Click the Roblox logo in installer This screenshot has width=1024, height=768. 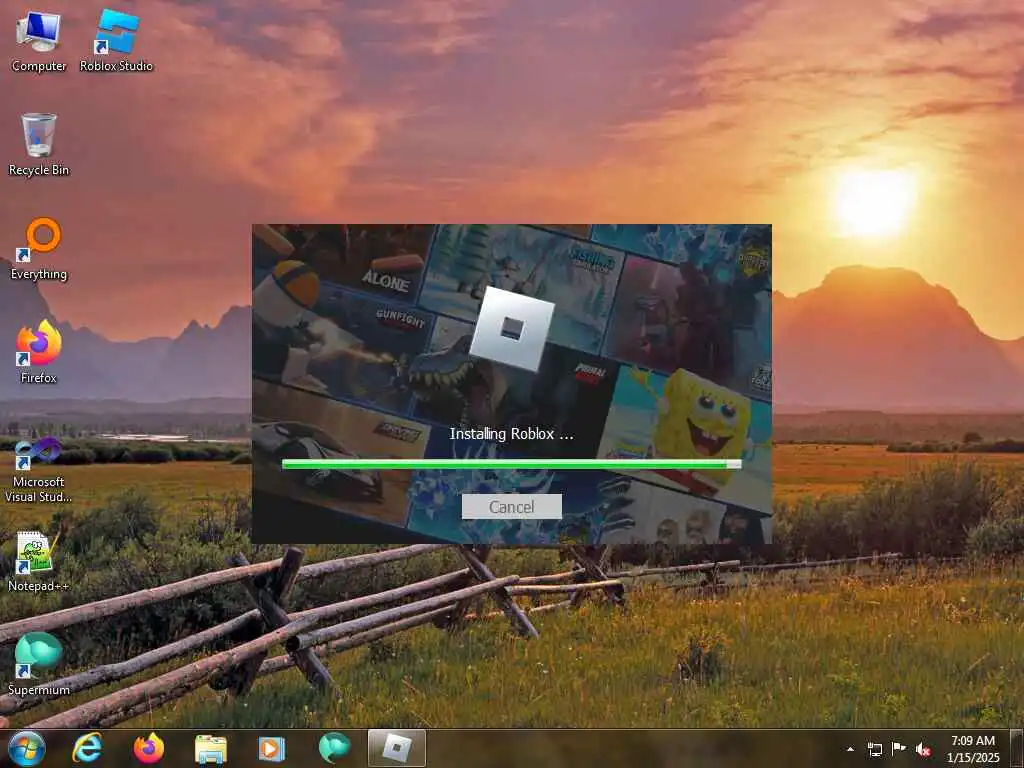[511, 328]
